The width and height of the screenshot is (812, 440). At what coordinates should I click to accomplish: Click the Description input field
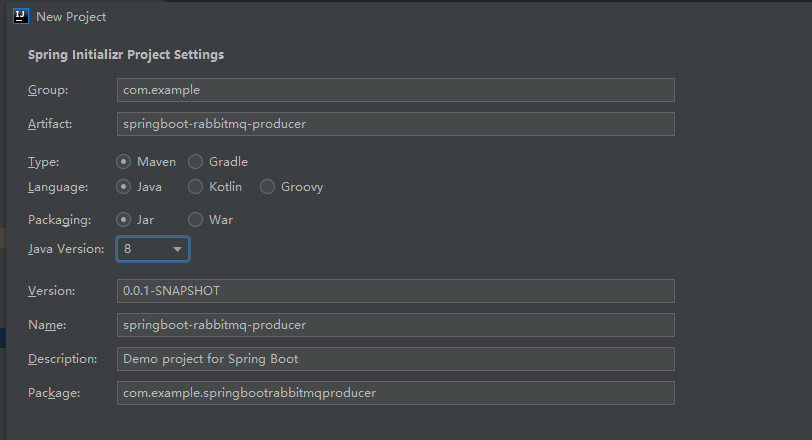[396, 359]
